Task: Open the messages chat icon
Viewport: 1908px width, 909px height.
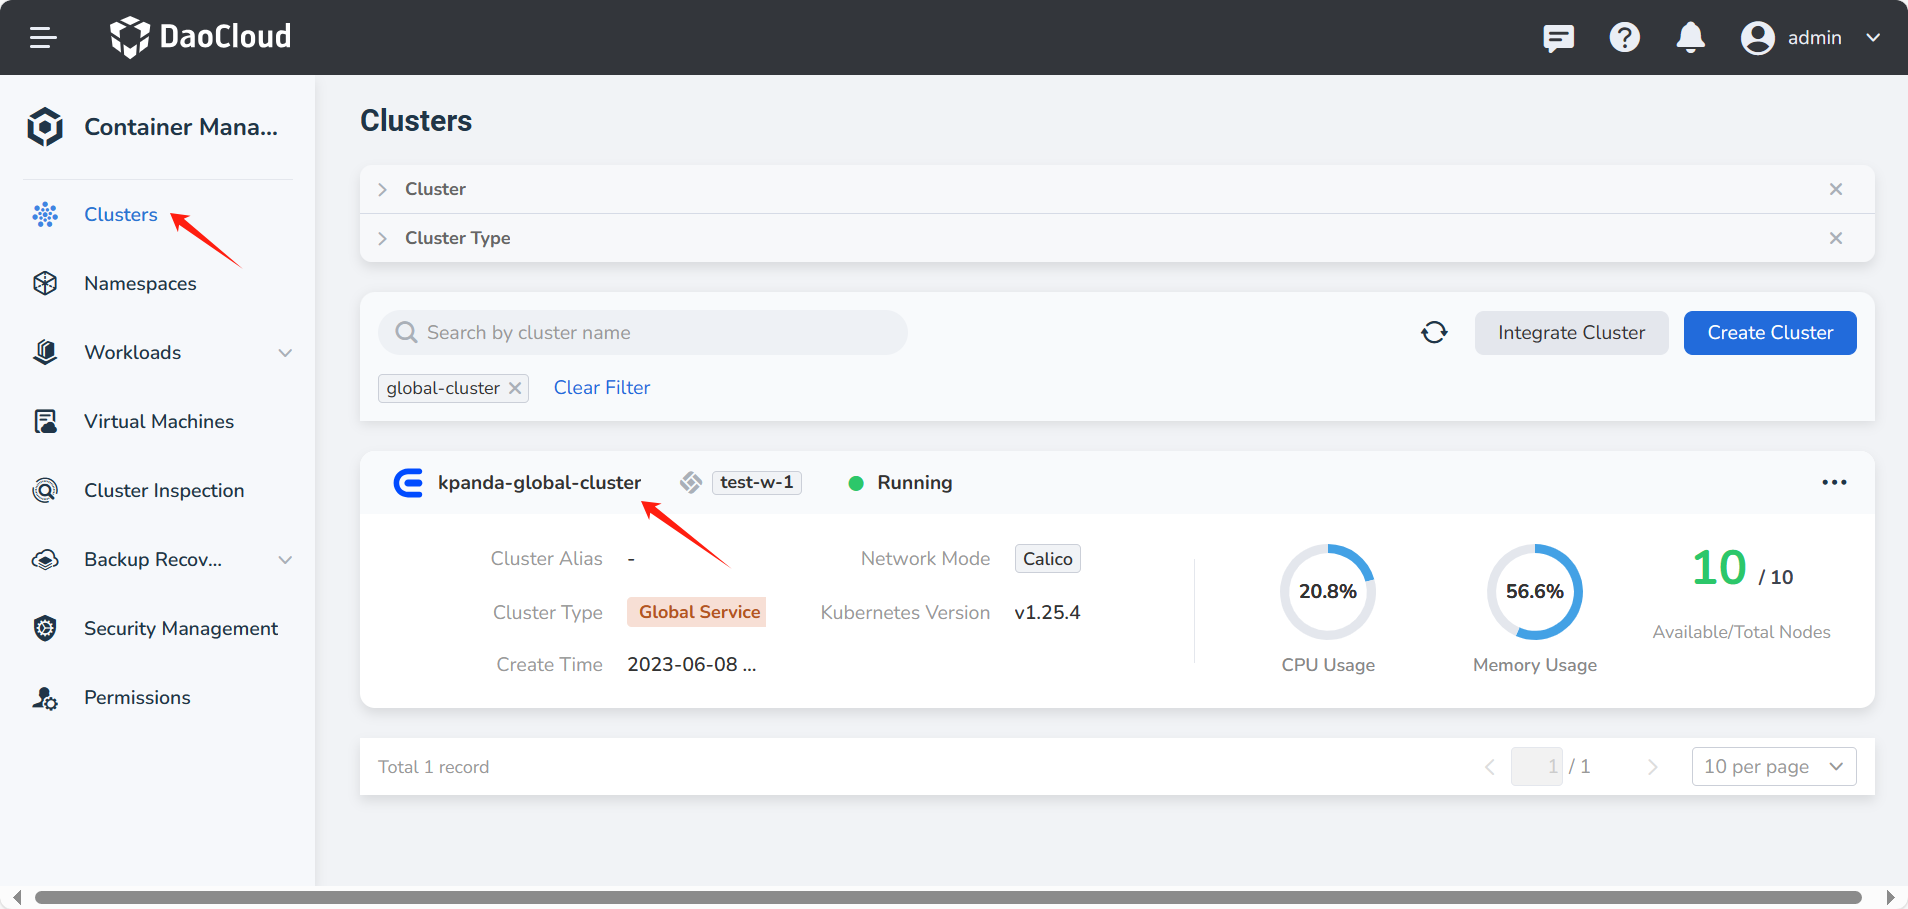Action: (1558, 38)
